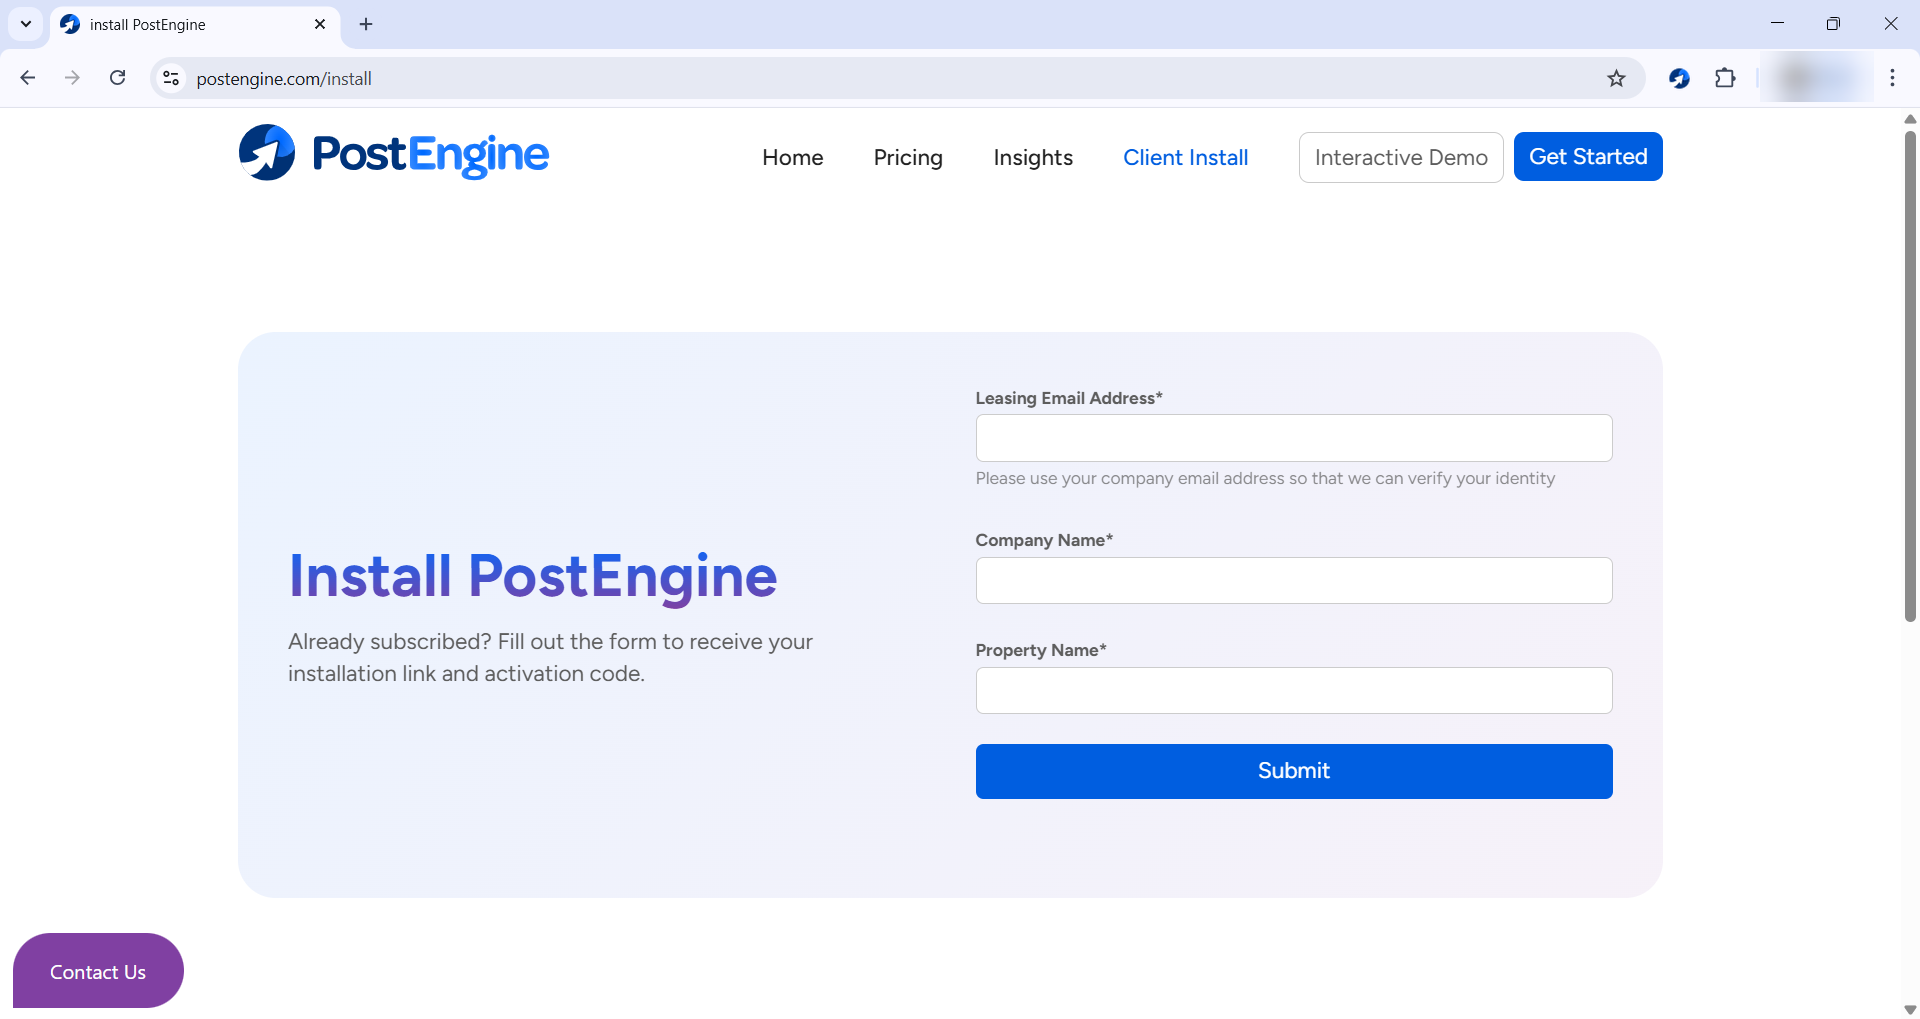Reload the PostEngine install page

pyautogui.click(x=118, y=78)
